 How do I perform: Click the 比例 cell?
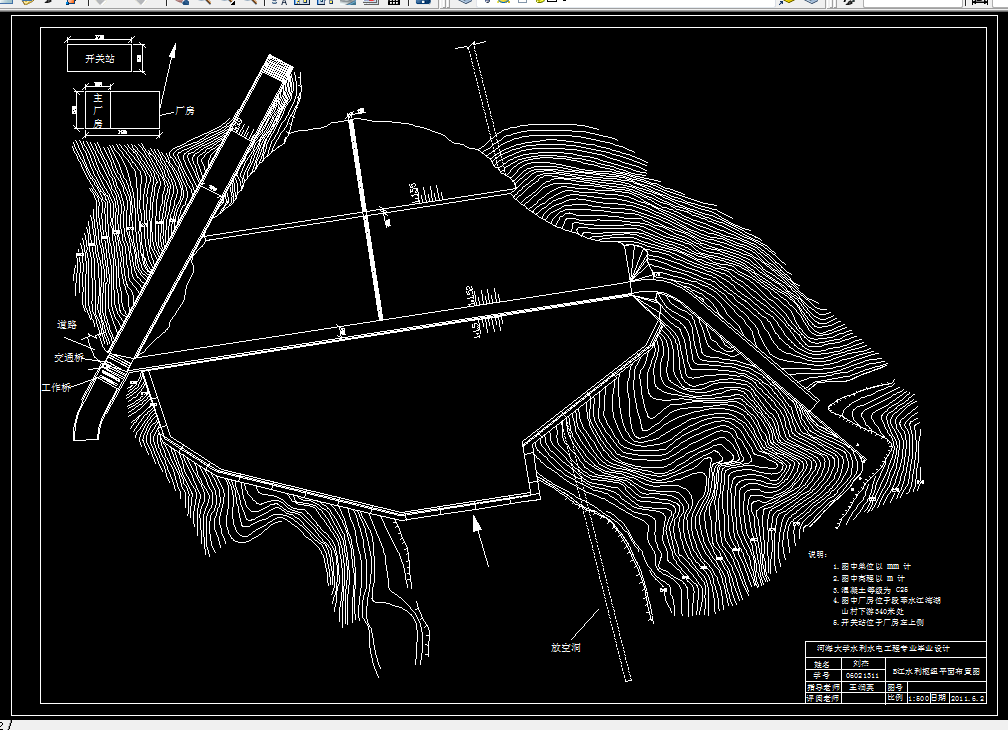click(x=896, y=698)
